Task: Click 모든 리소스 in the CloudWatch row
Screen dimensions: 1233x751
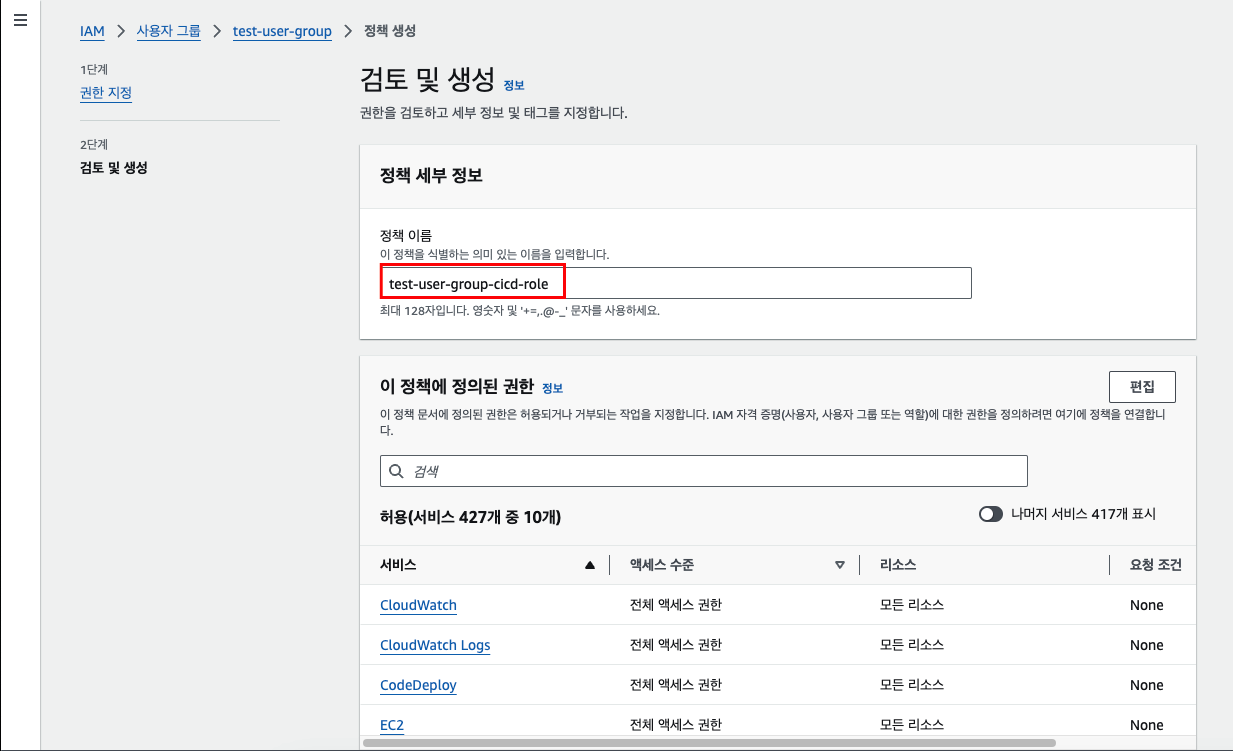Action: tap(912, 605)
